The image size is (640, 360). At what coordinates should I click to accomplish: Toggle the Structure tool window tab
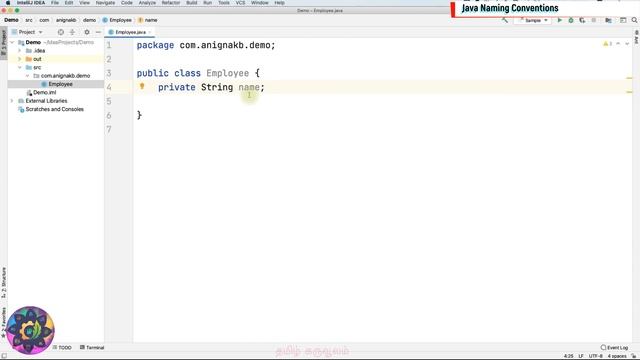4,282
